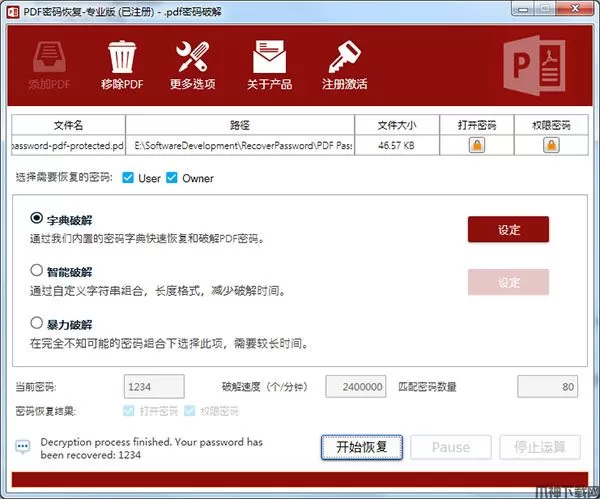Screen dimensions: 600x499
Task: Click the lock icon under 权限密码
Action: click(x=551, y=145)
